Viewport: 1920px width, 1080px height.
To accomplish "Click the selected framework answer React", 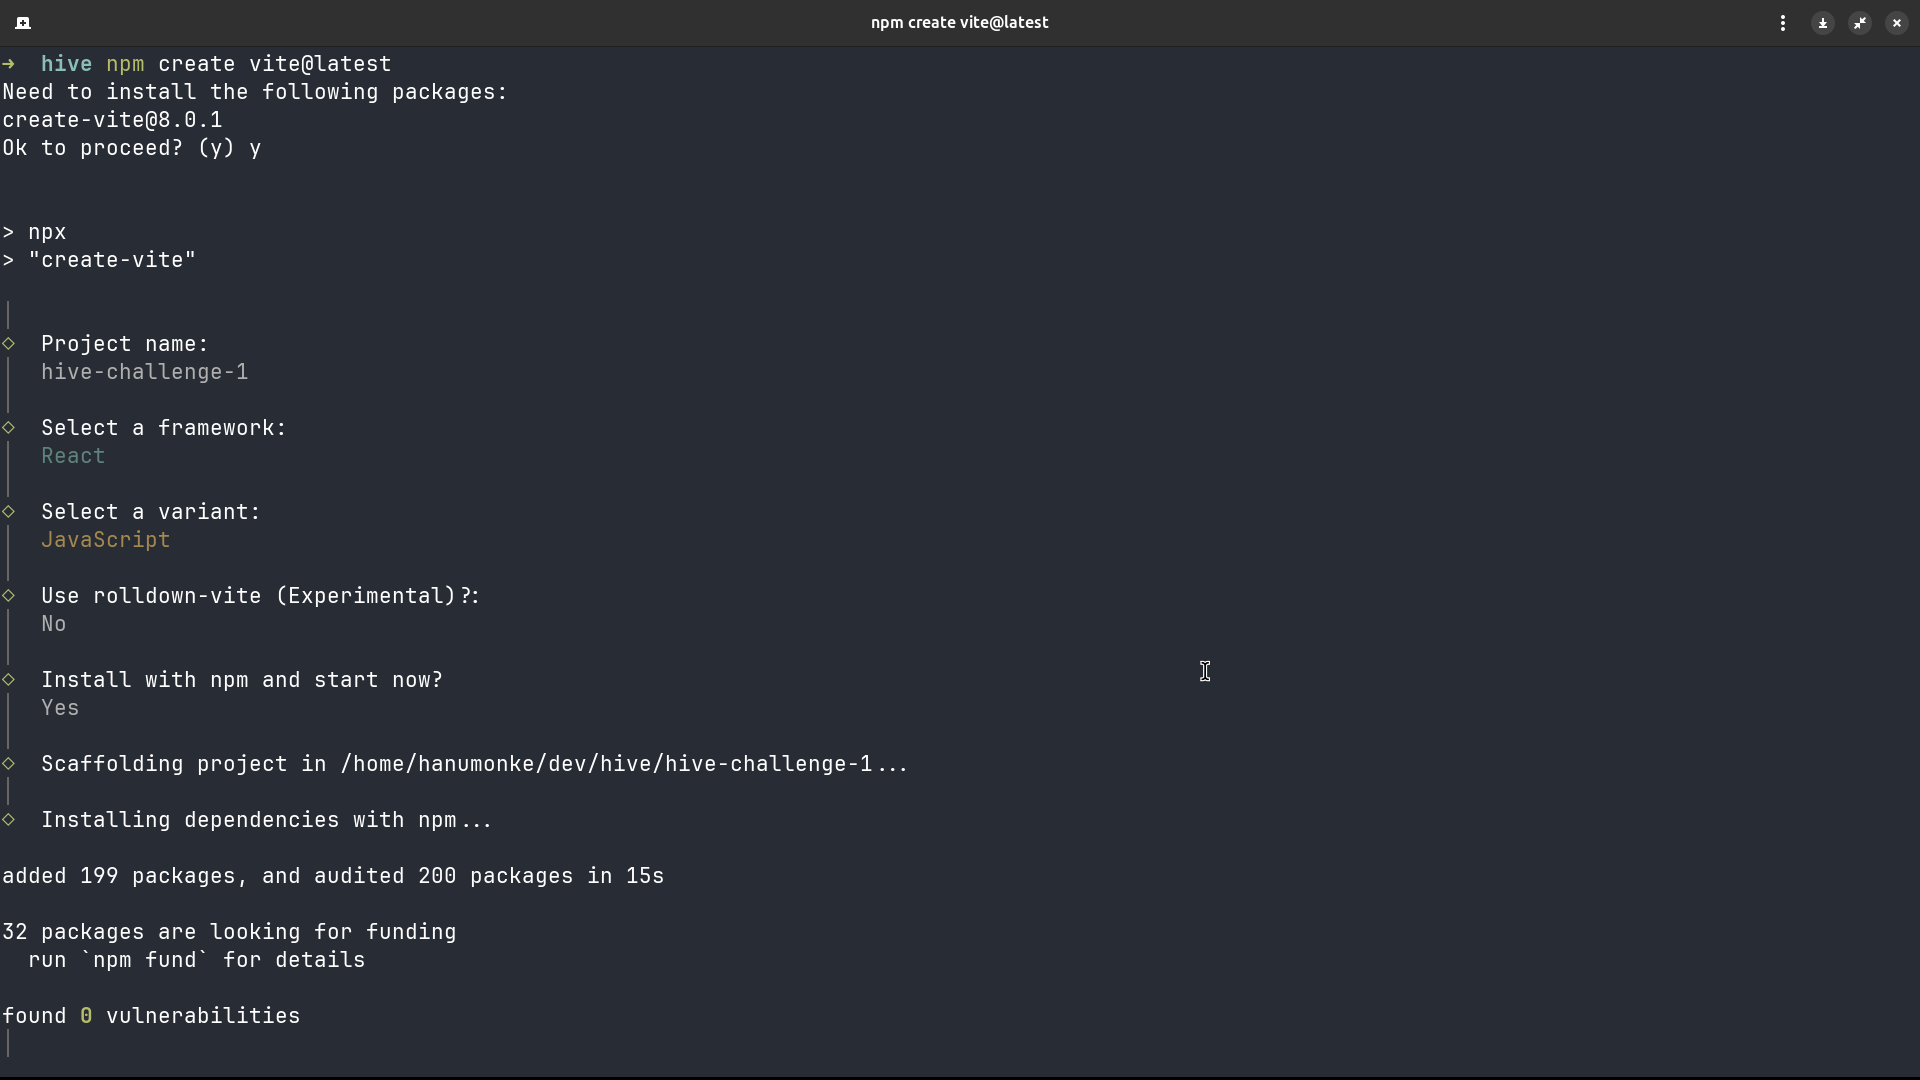I will tap(73, 456).
